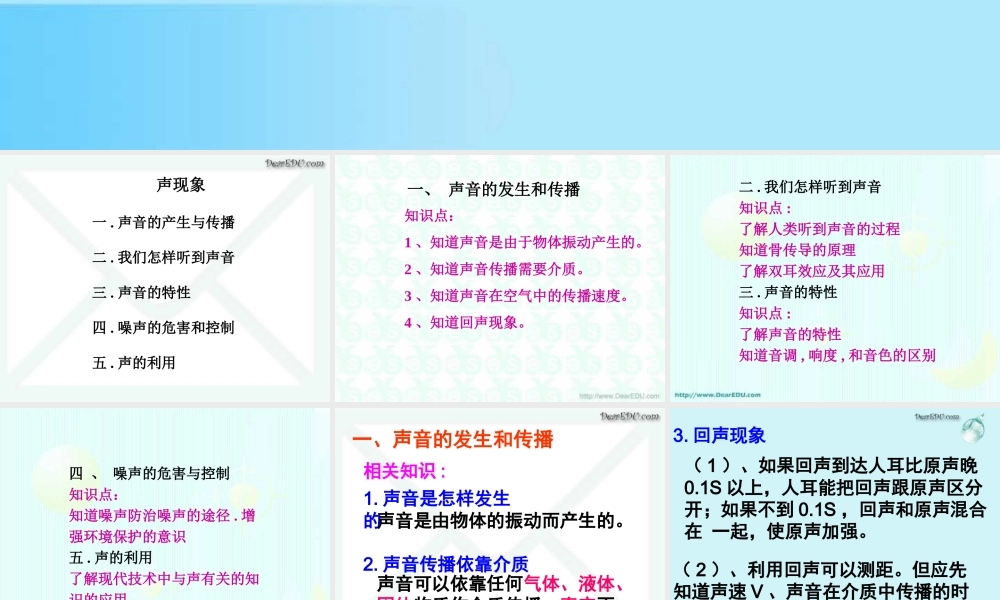
Task: Click the outline line 二.我们怎样听到声音 in 声现象 slide
Action: tap(163, 258)
